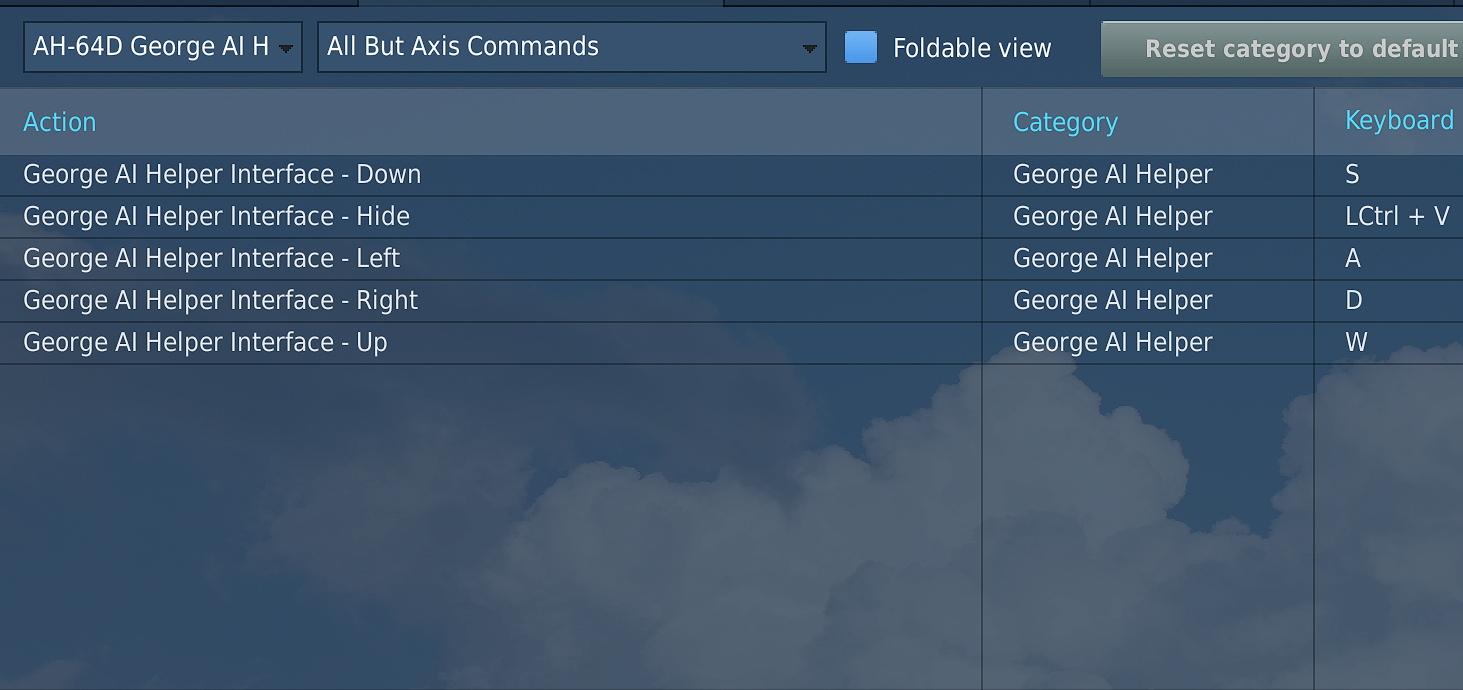
Task: Click the LCtrl + V binding cell
Action: [x=1389, y=217]
